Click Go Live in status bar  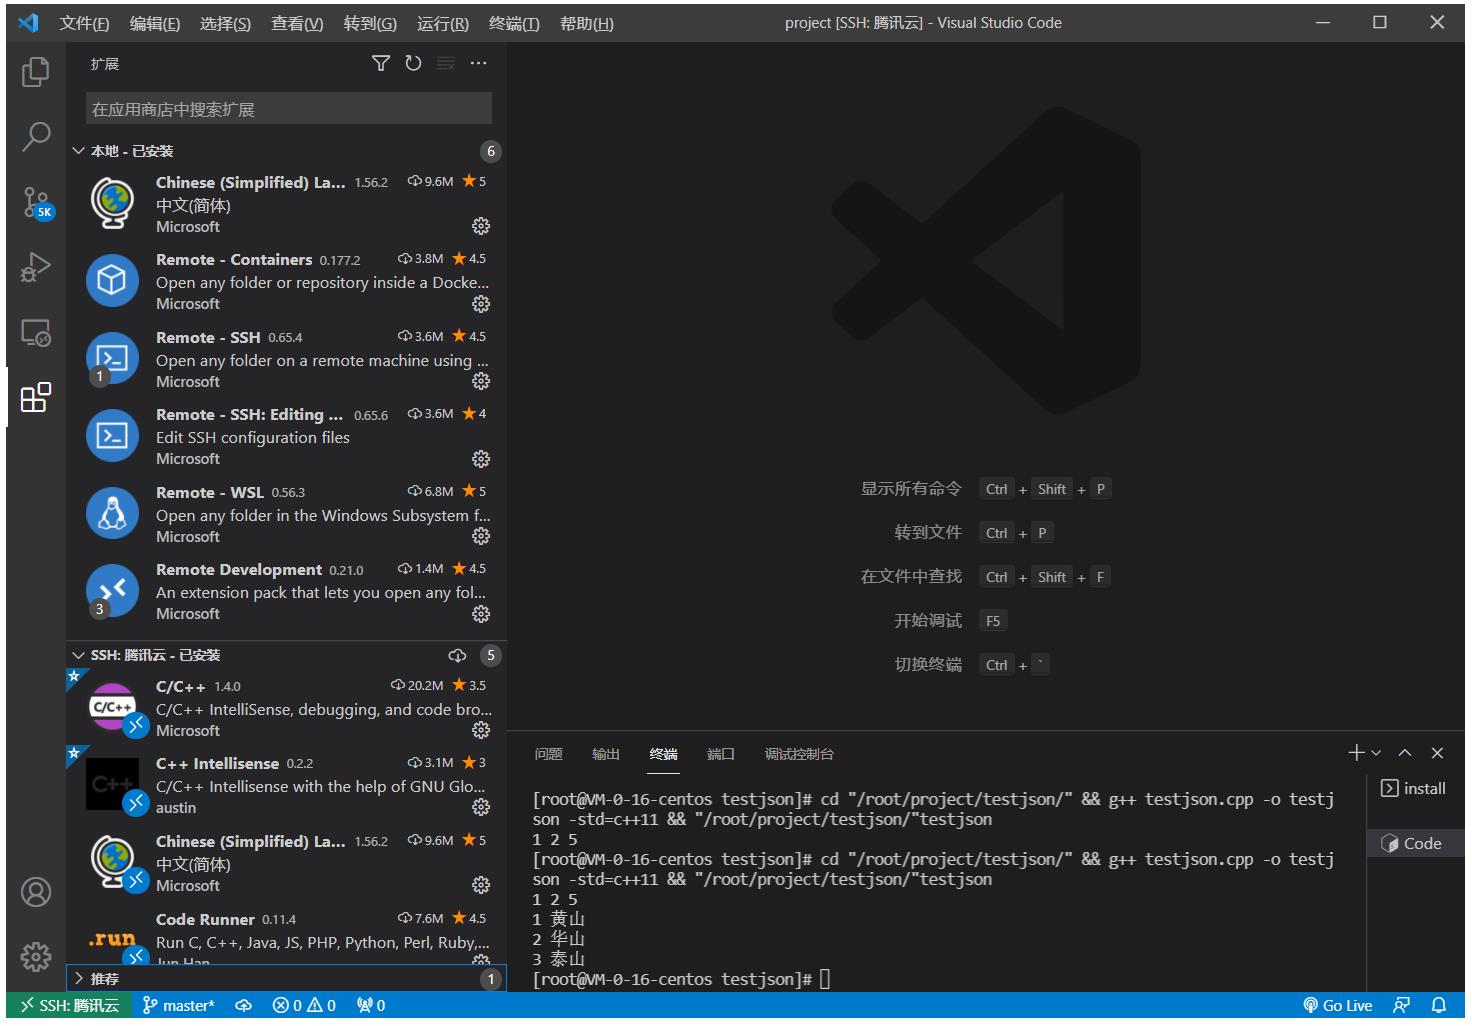[x=1337, y=1005]
